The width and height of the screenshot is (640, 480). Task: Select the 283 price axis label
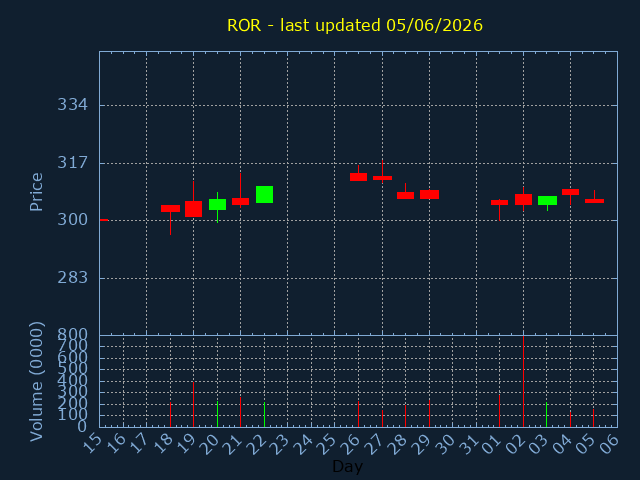72,278
